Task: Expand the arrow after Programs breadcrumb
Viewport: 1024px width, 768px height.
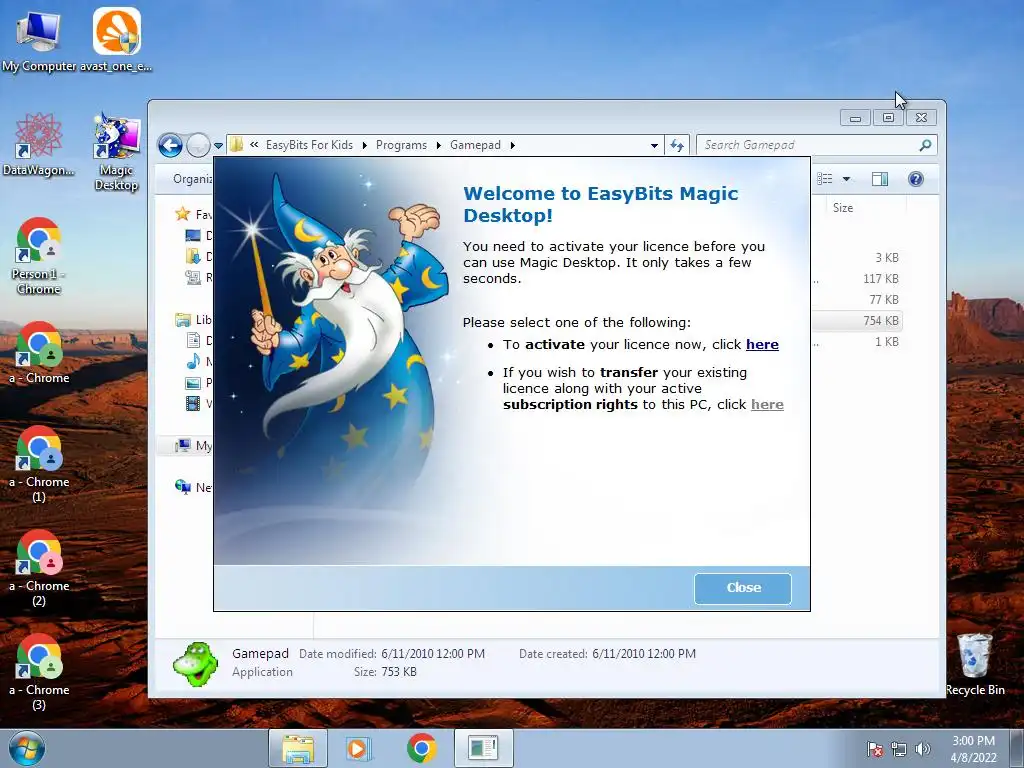Action: 438,145
